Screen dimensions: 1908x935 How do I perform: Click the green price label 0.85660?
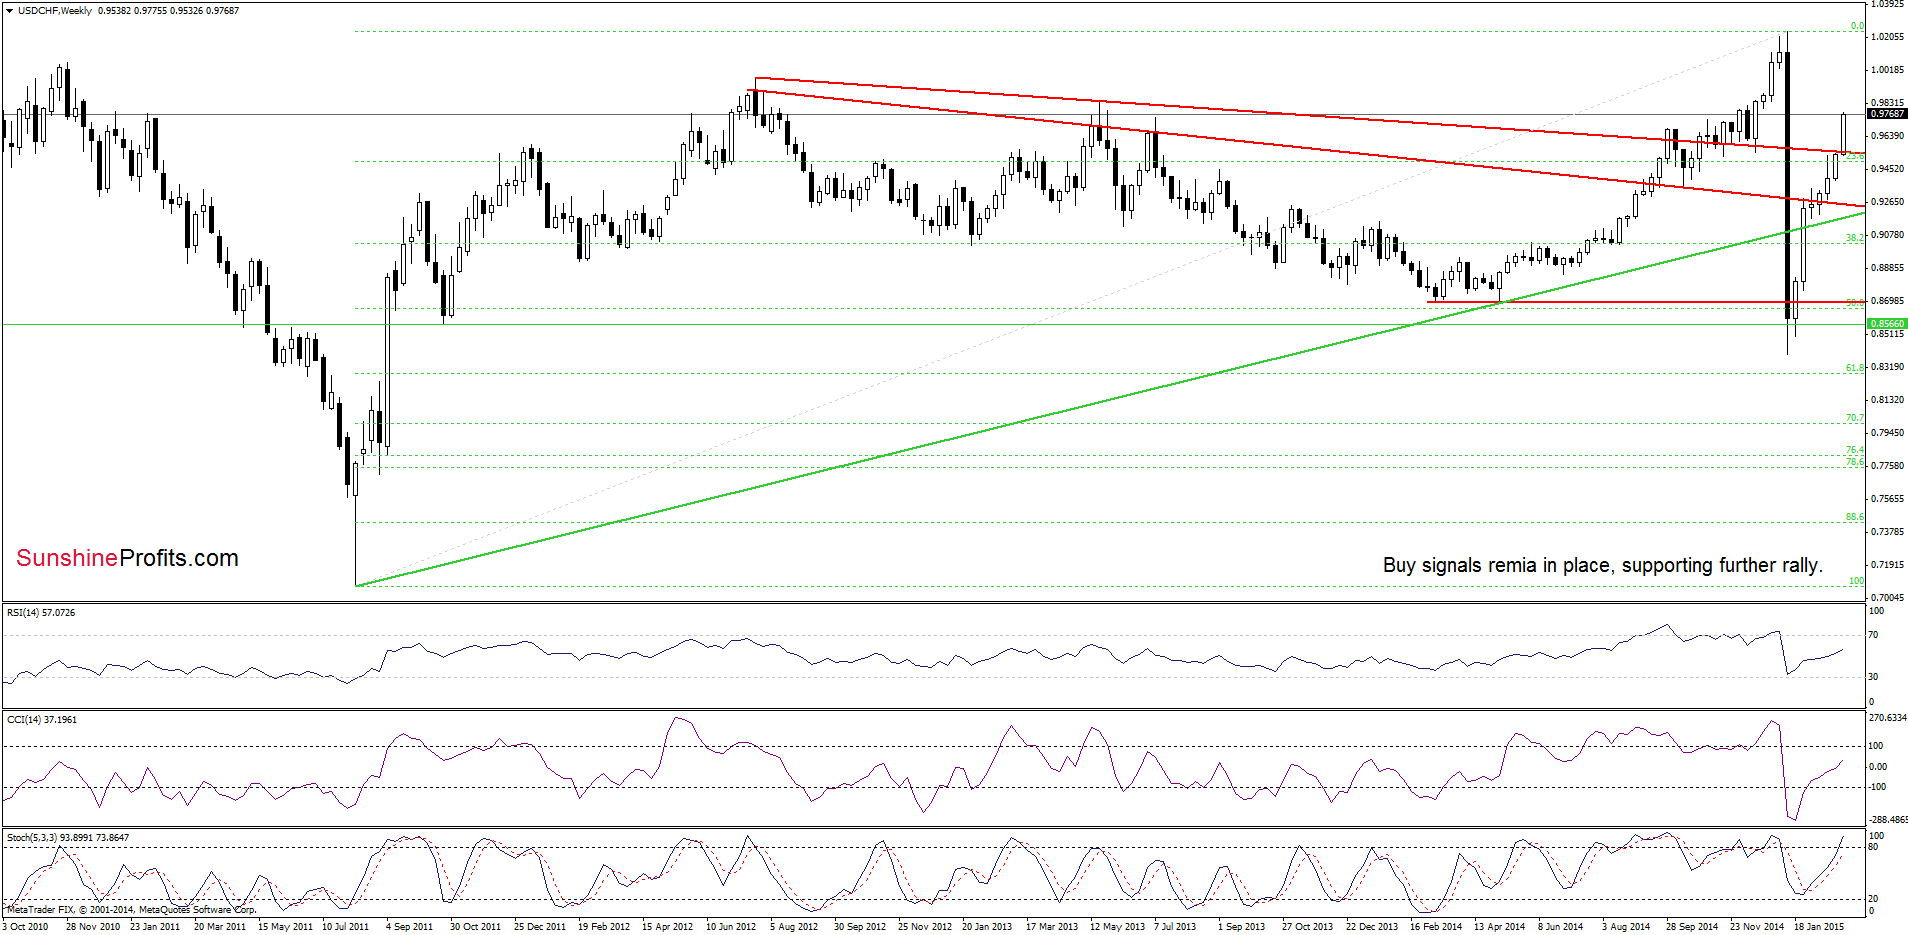pos(1887,324)
